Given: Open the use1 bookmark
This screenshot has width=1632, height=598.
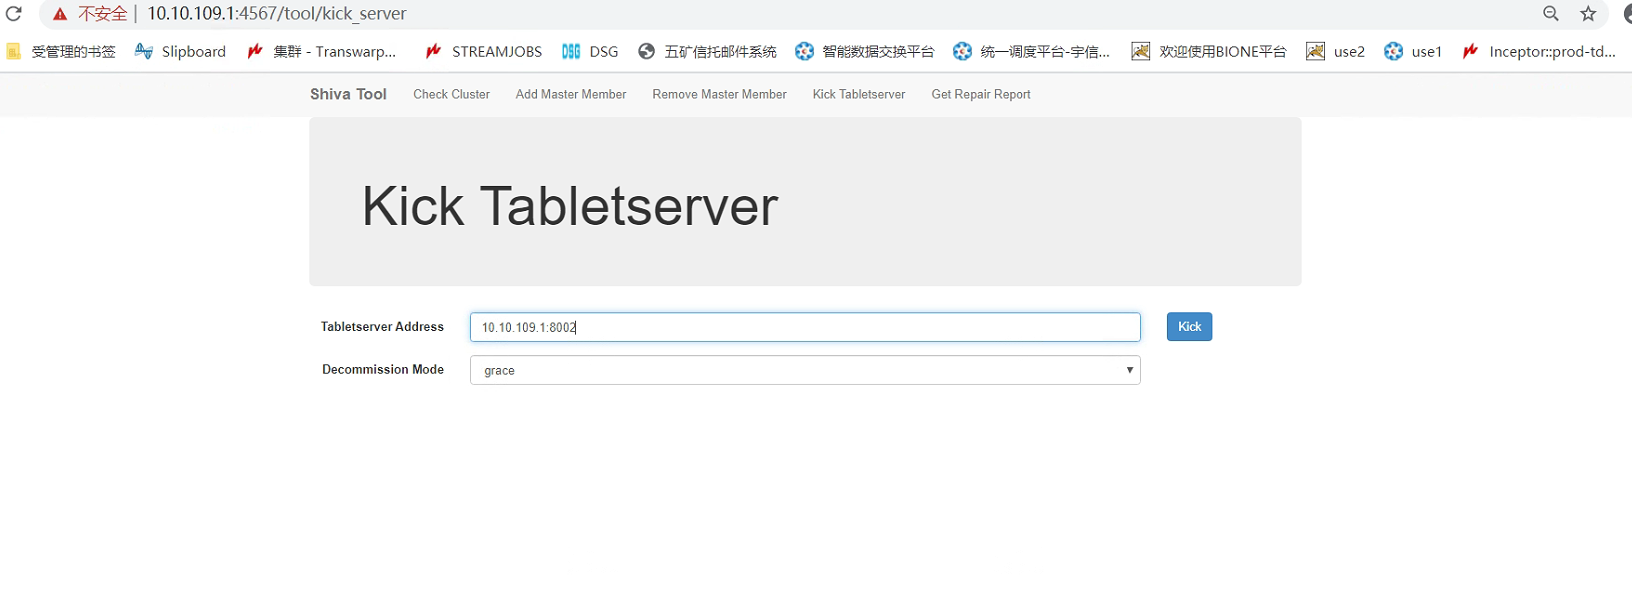Looking at the screenshot, I should click(x=1413, y=52).
